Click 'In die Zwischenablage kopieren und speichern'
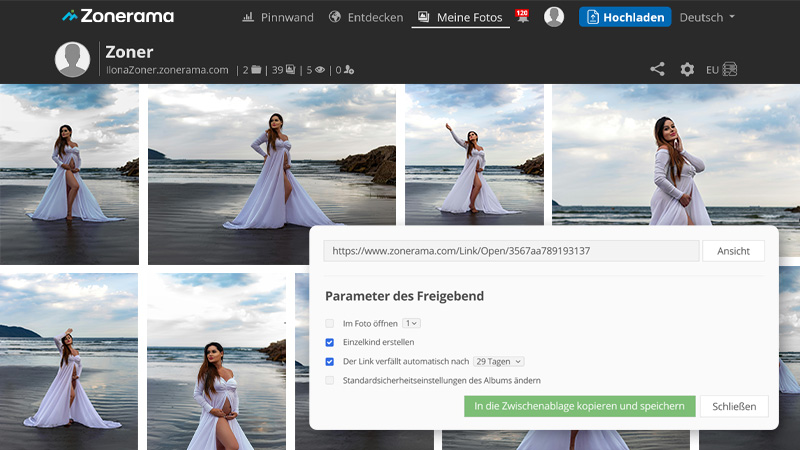 pos(579,406)
